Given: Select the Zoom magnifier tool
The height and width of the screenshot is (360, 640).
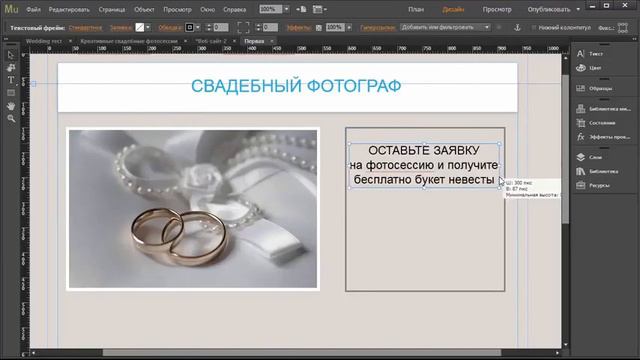Looking at the screenshot, I should (x=11, y=118).
